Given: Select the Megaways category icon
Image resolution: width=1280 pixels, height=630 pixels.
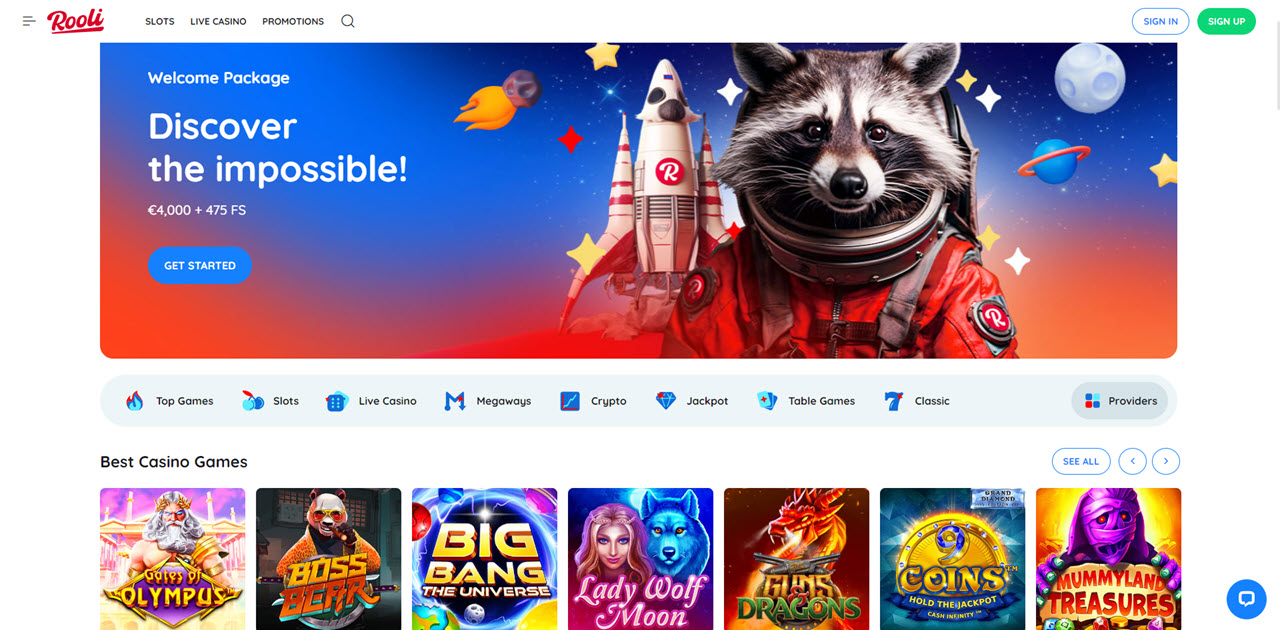Looking at the screenshot, I should pos(454,400).
